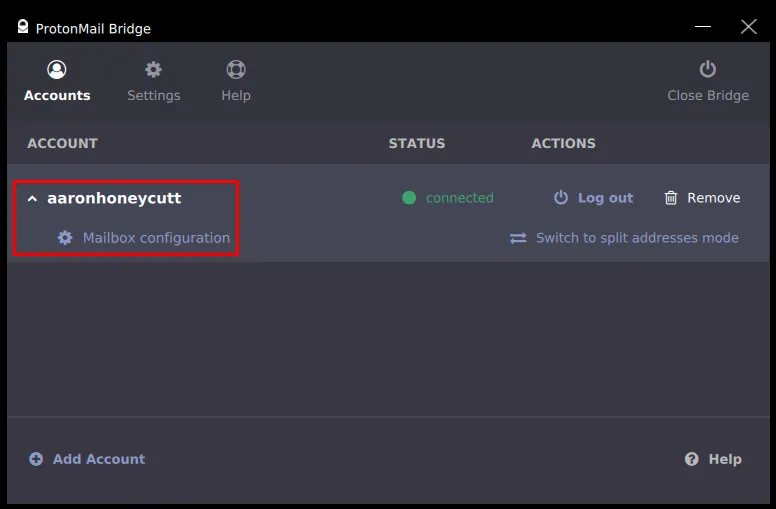Click the Log out power icon

click(561, 198)
